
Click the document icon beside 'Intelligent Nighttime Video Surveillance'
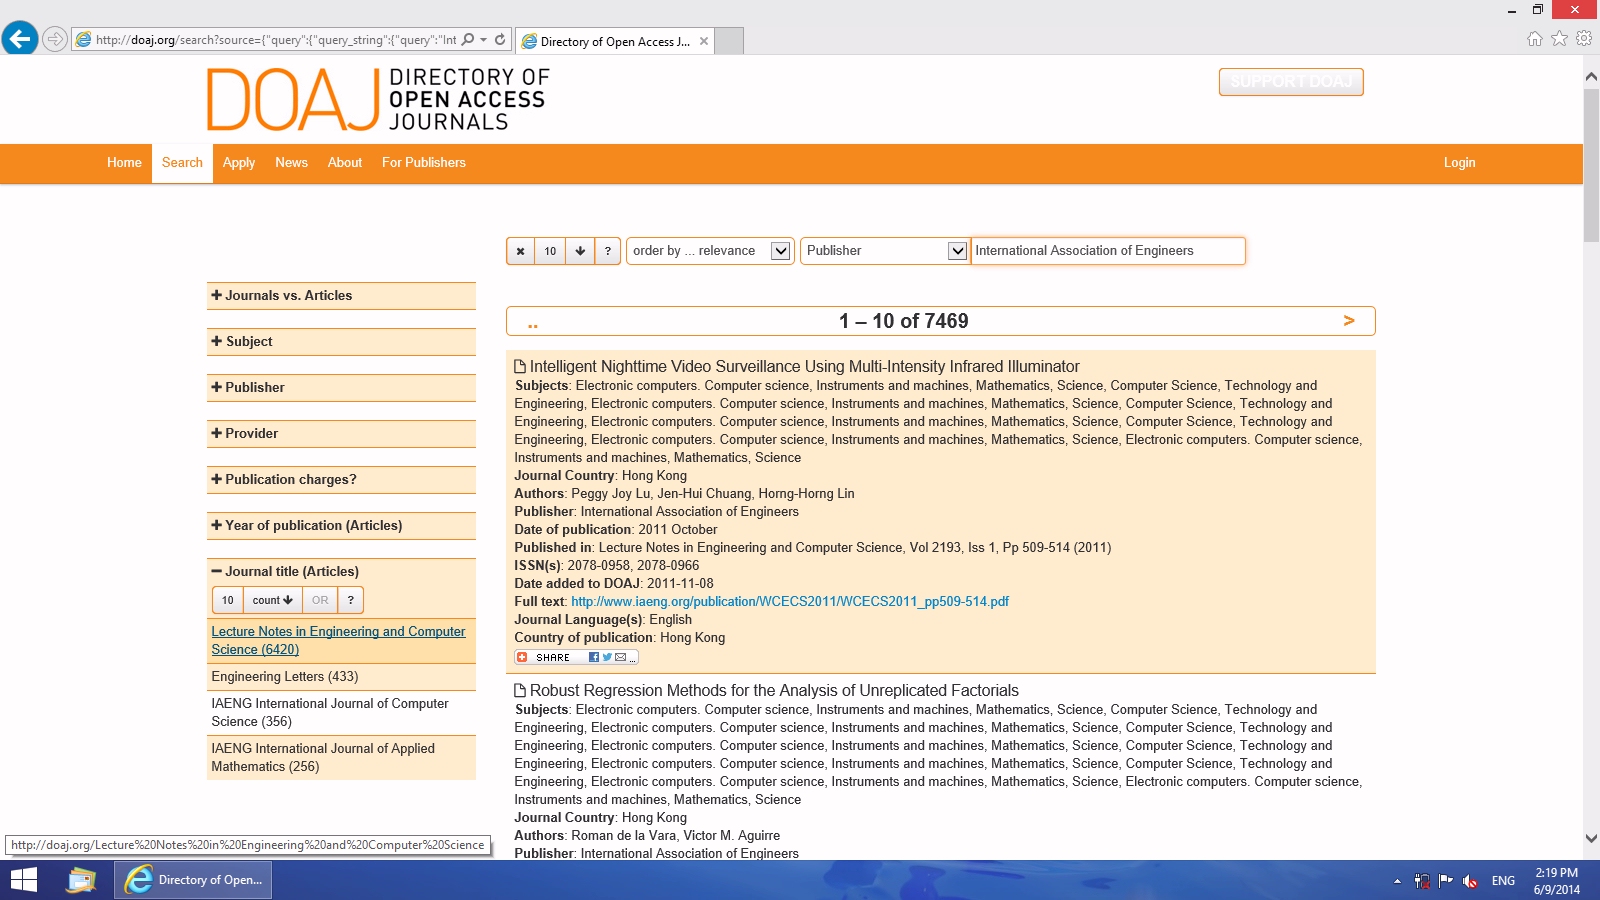(520, 367)
